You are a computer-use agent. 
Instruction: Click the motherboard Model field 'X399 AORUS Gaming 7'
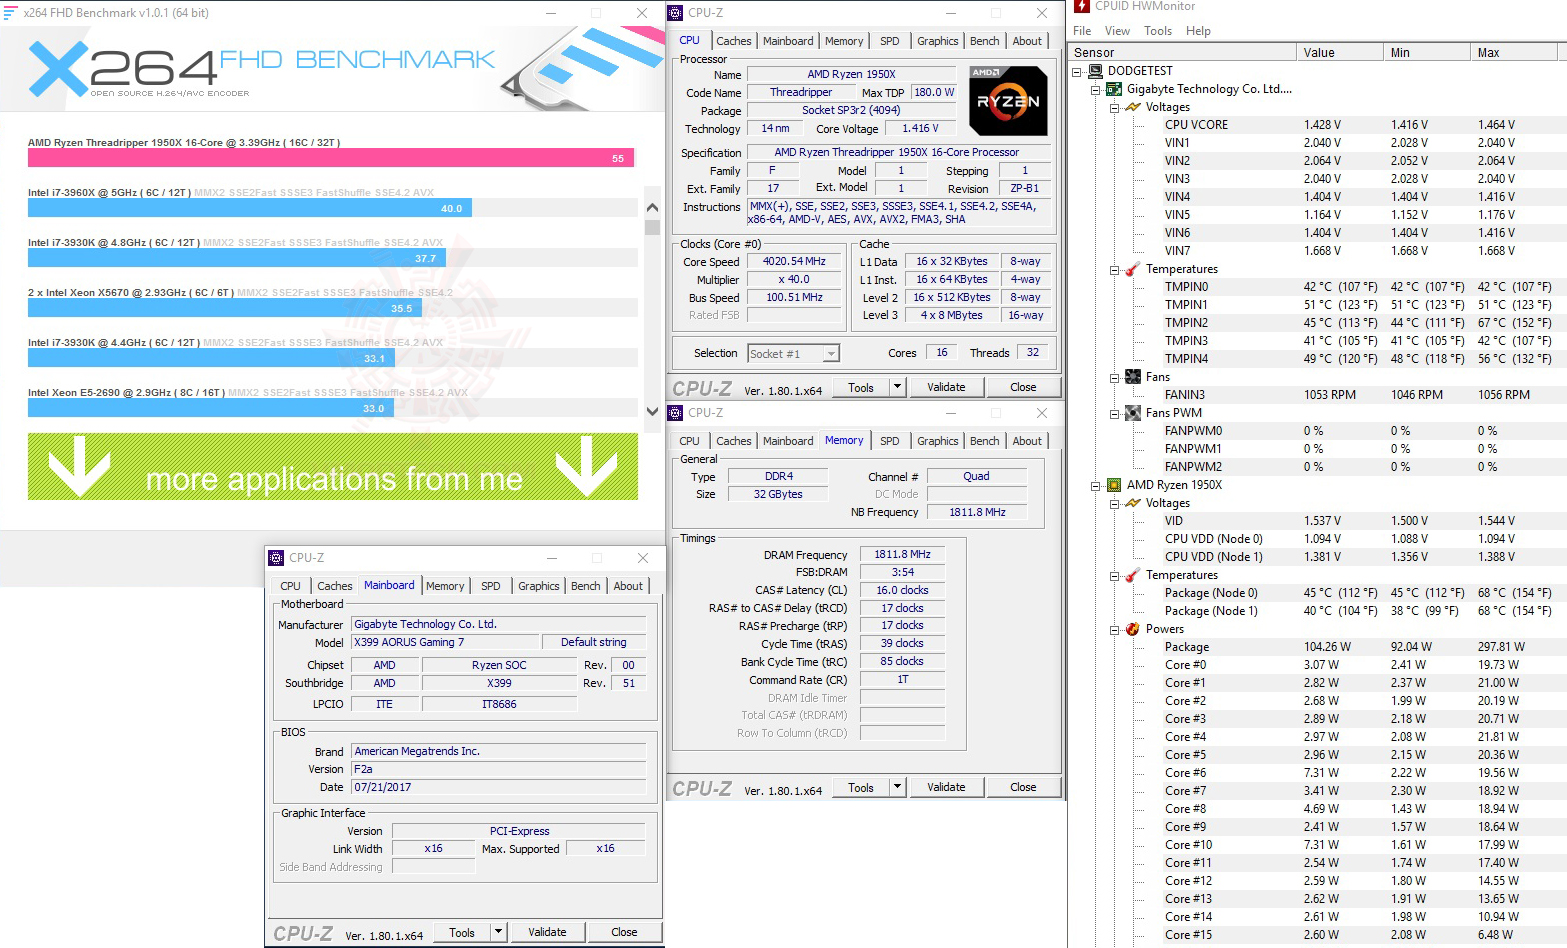point(445,642)
